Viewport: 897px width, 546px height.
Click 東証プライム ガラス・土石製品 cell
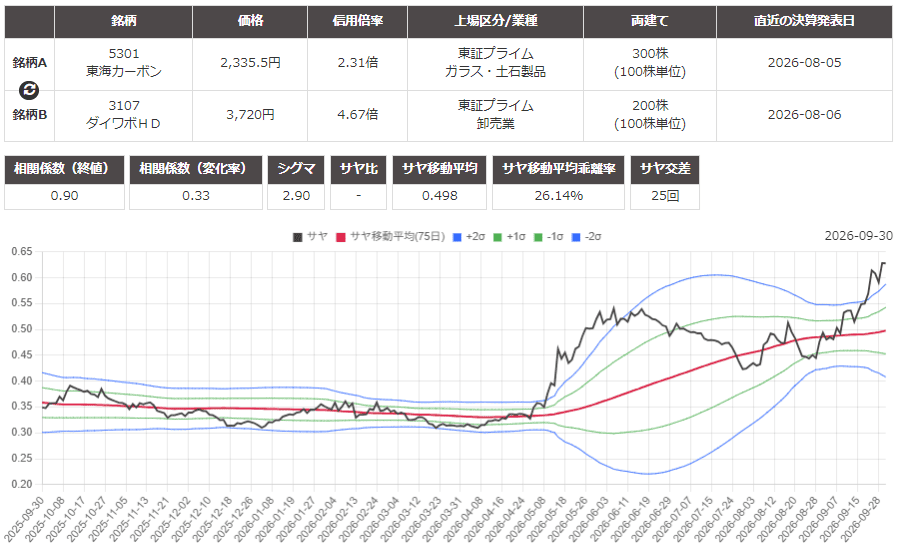(495, 63)
